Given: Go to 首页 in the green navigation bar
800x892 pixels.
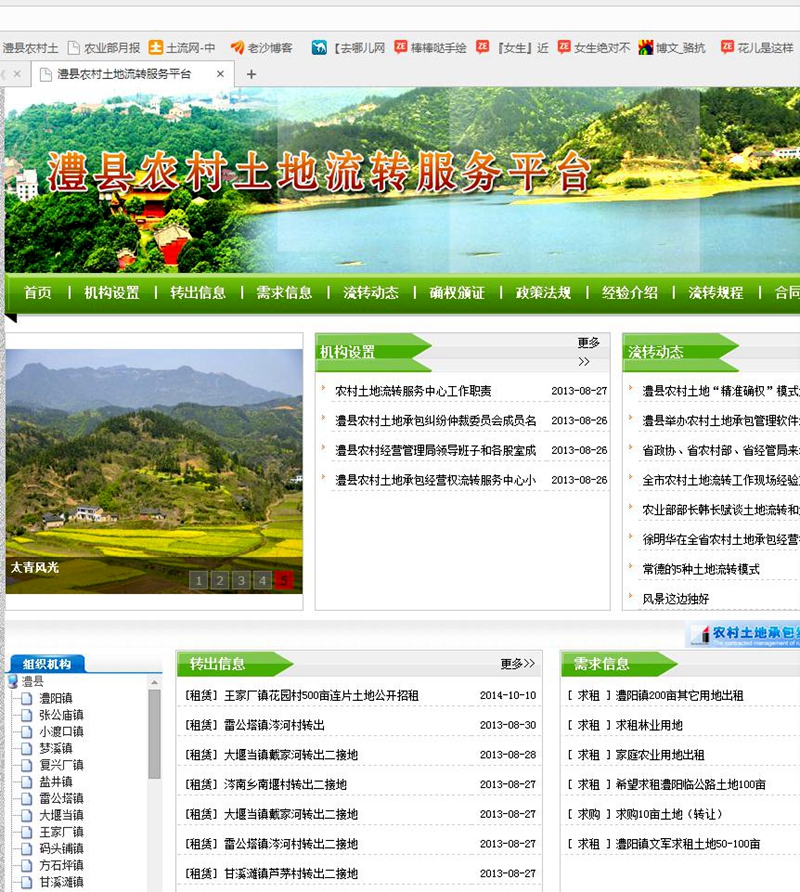Looking at the screenshot, I should (x=38, y=292).
